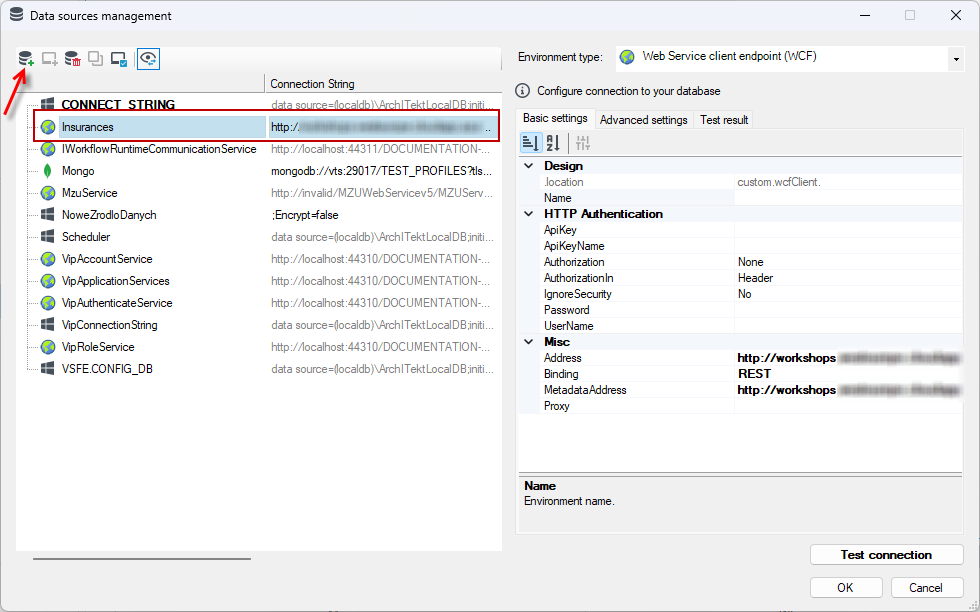Collapse the HTTP Authentication category
This screenshot has width=980, height=612.
tap(529, 214)
